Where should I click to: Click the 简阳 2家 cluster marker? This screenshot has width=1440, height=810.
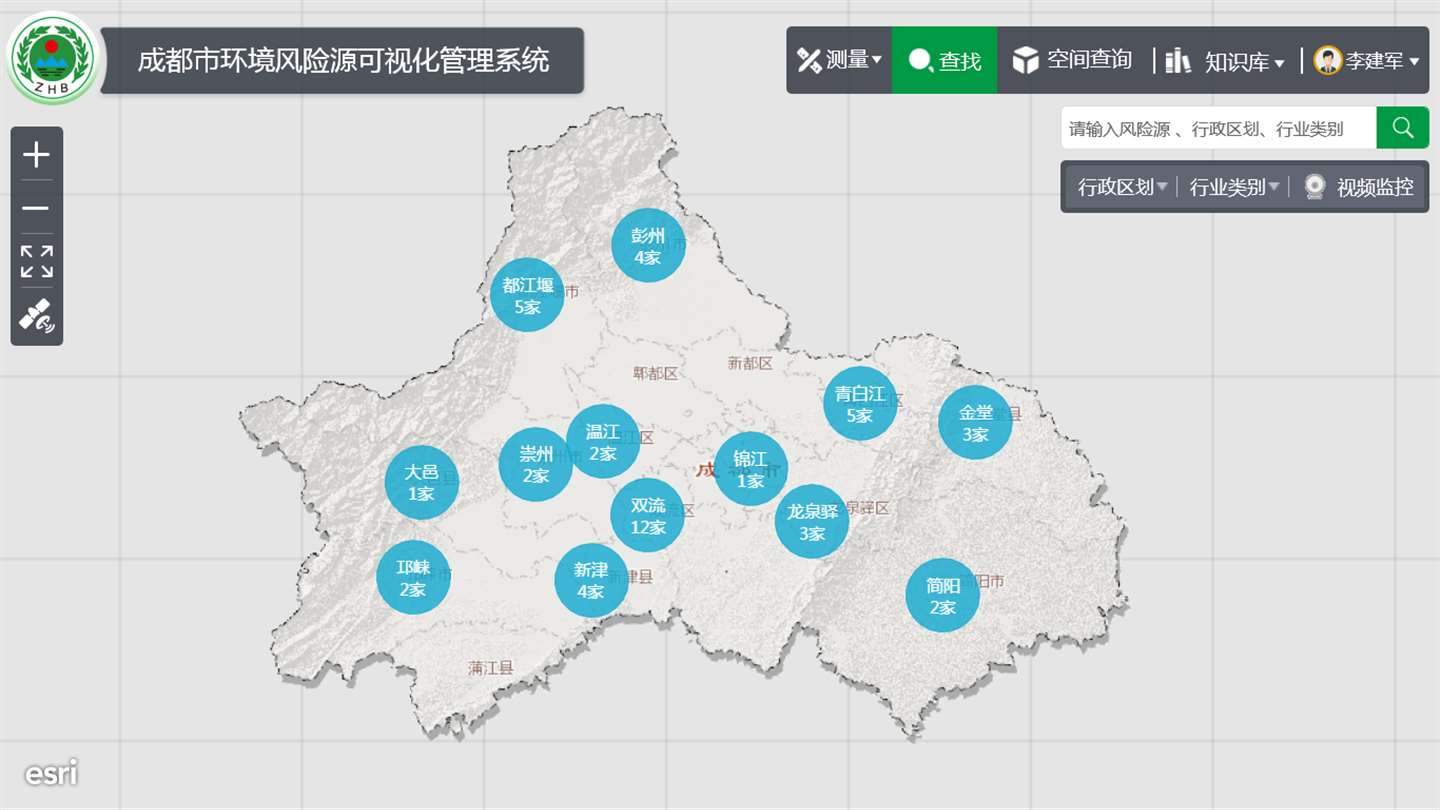943,596
